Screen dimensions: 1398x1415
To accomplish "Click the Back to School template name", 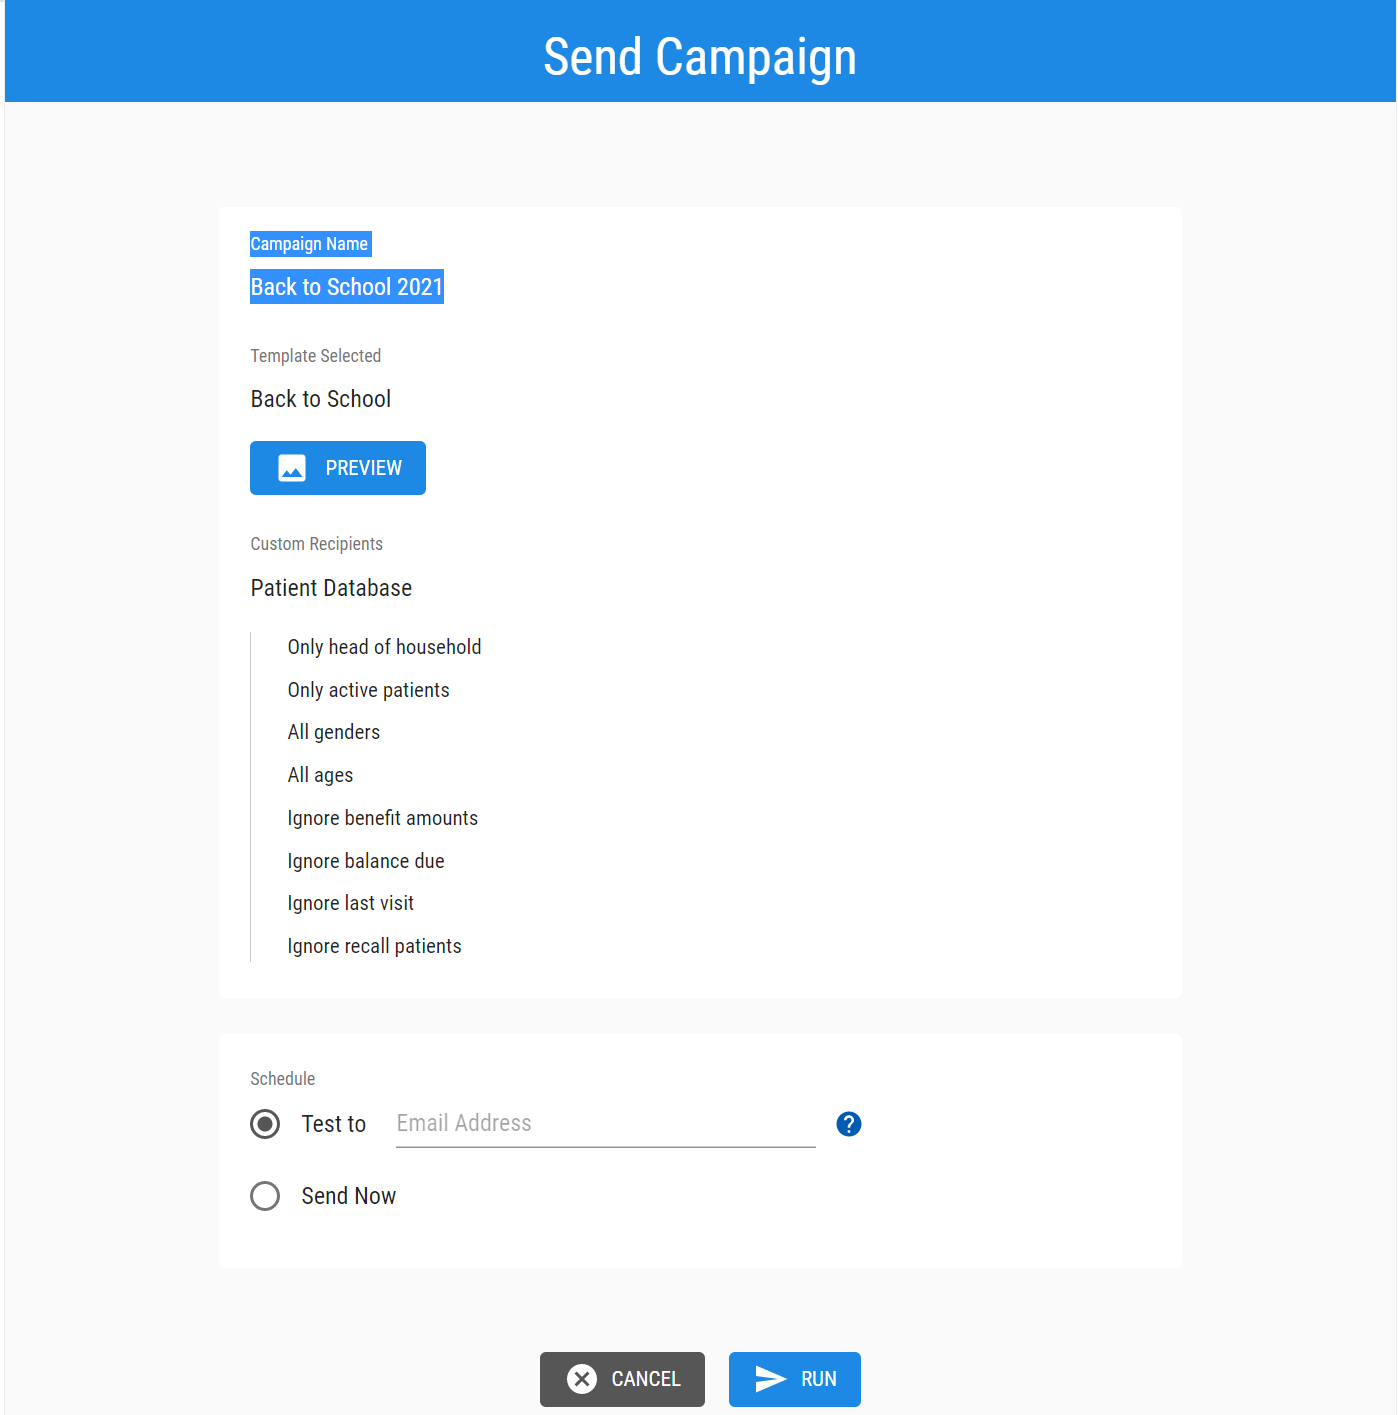I will pyautogui.click(x=321, y=399).
